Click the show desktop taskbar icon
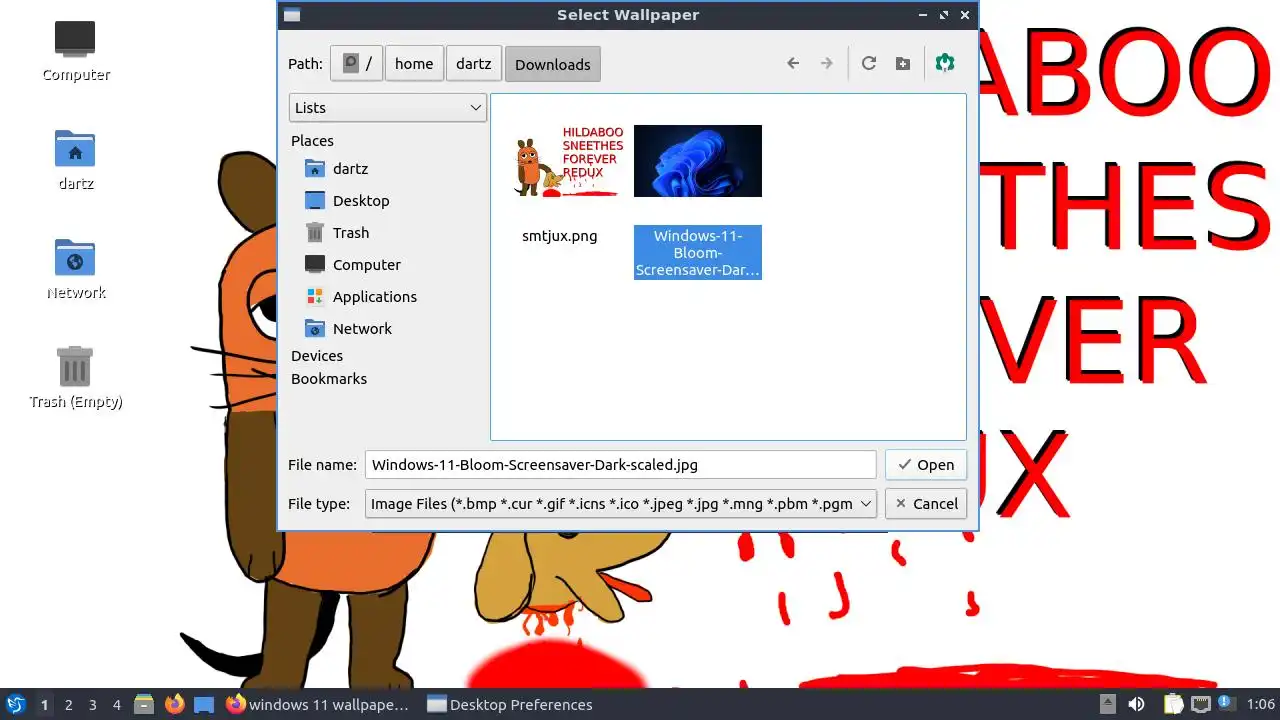Screen dimensions: 1280x720 [x=204, y=705]
